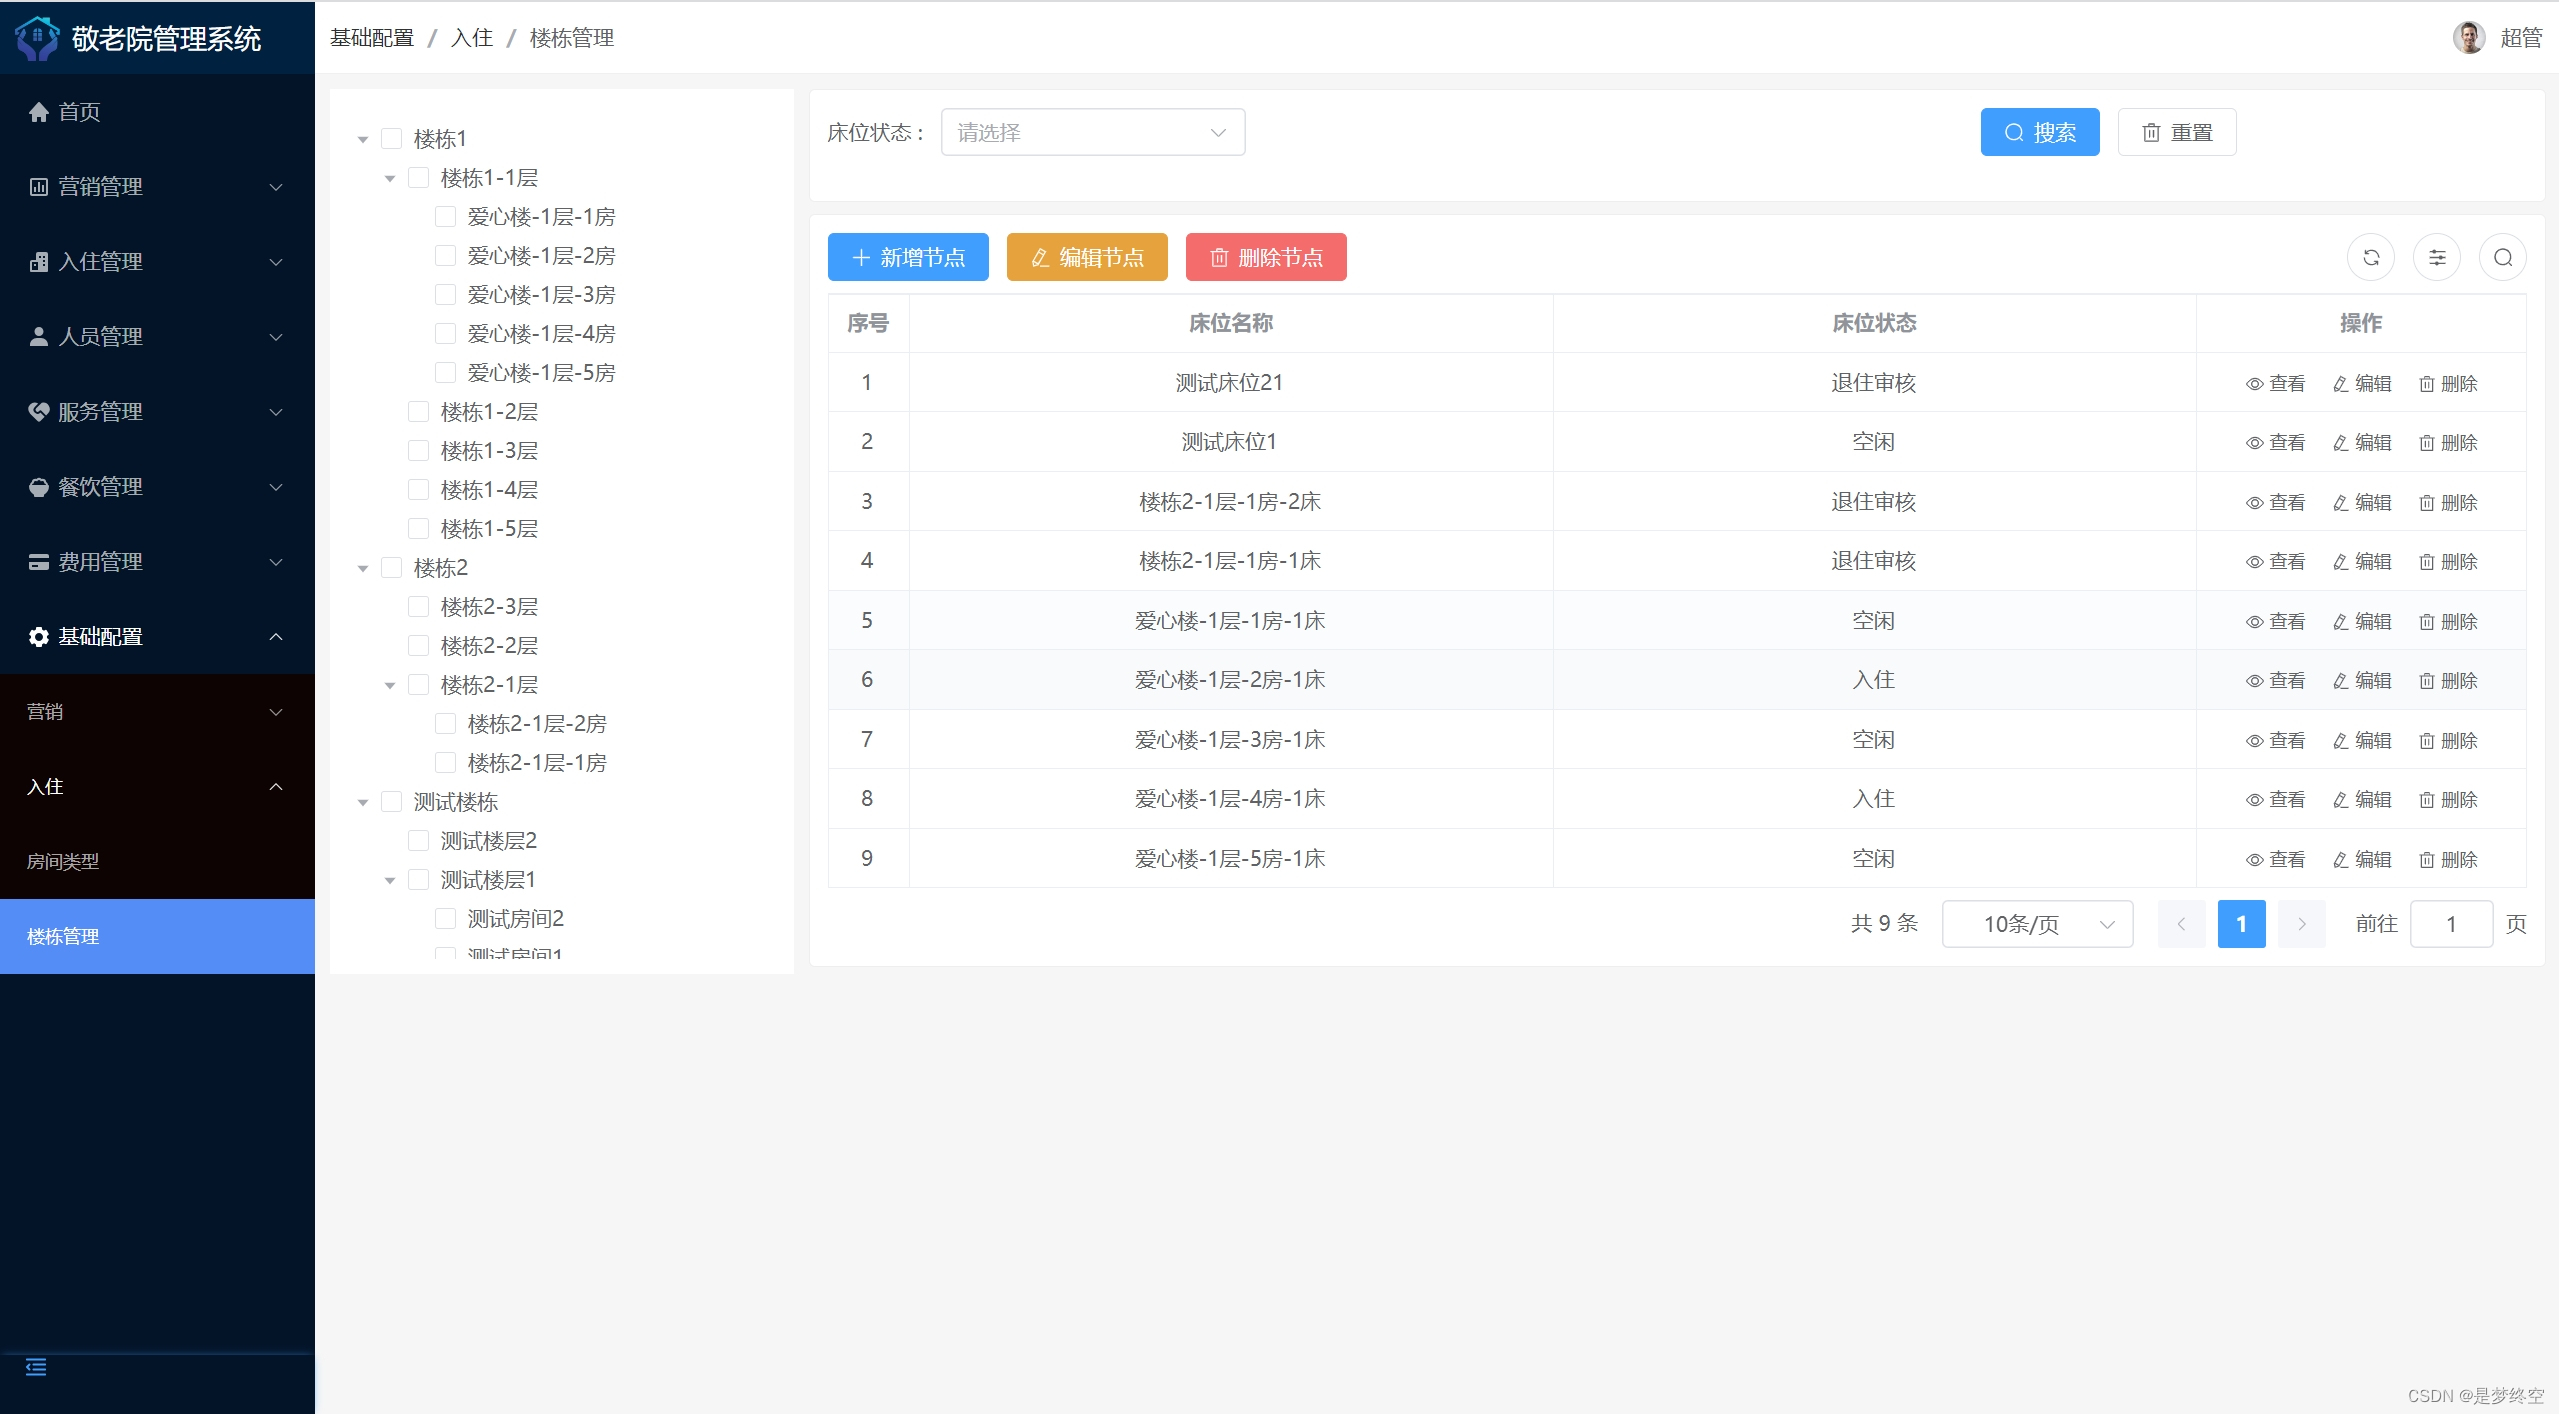2559x1414 pixels.
Task: Select the 测试楼栋 checkbox
Action: click(x=392, y=801)
